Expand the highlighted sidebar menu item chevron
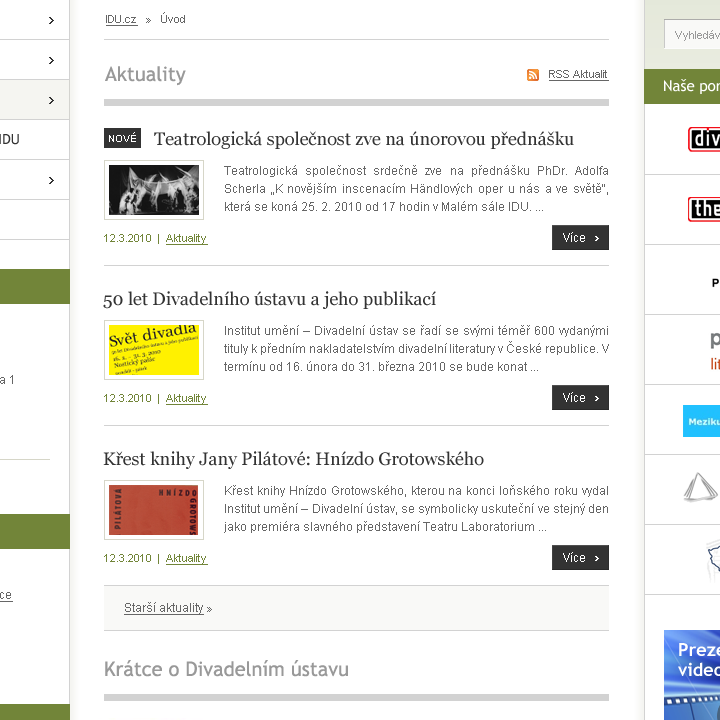 click(x=51, y=100)
